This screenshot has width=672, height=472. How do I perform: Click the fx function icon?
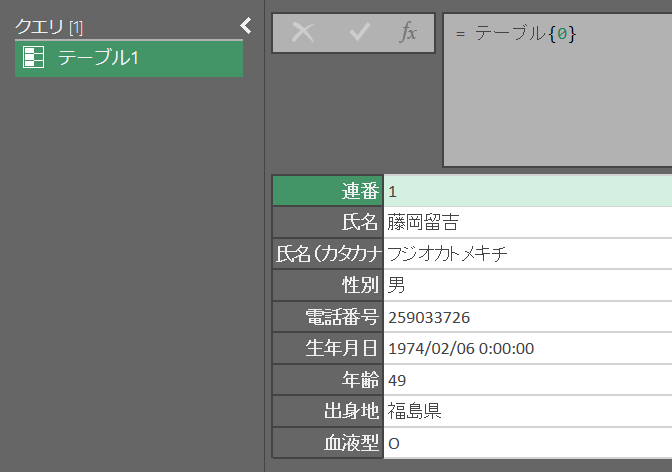(408, 32)
